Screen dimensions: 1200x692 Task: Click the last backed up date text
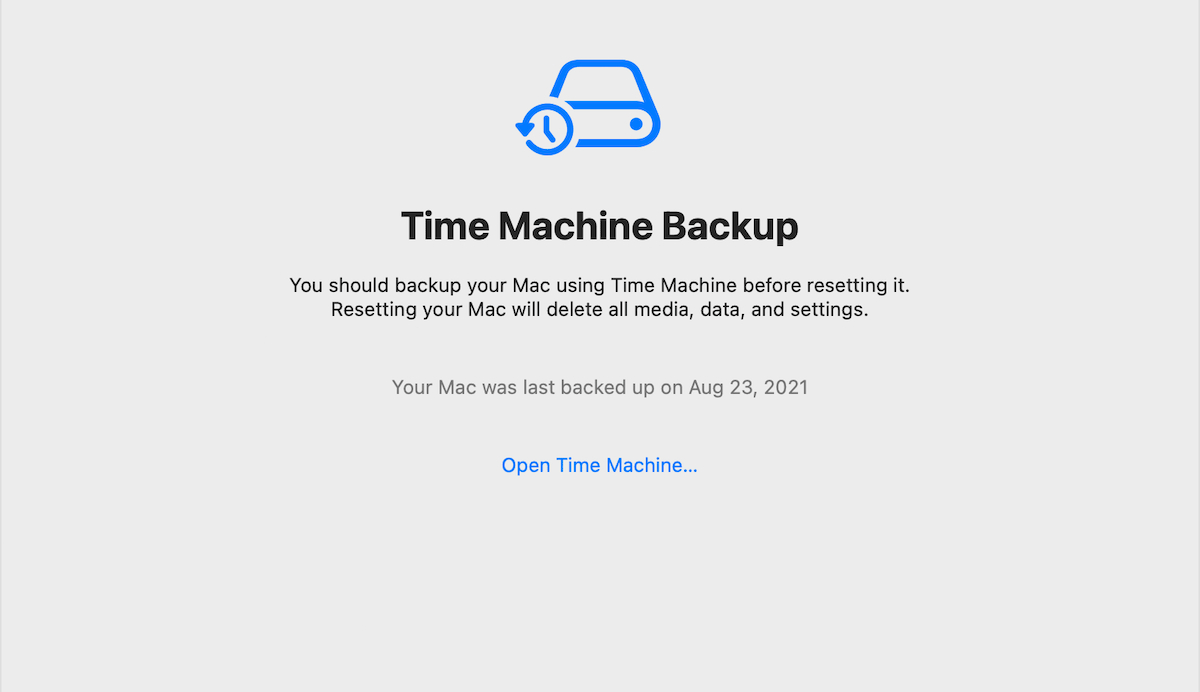599,387
